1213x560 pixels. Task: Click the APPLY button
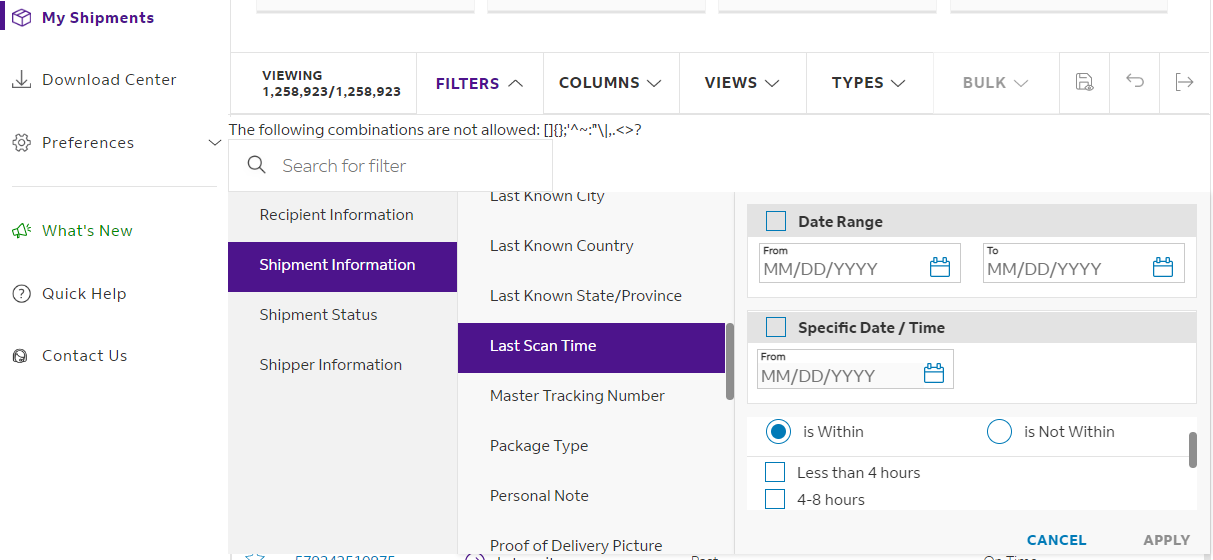[1167, 540]
